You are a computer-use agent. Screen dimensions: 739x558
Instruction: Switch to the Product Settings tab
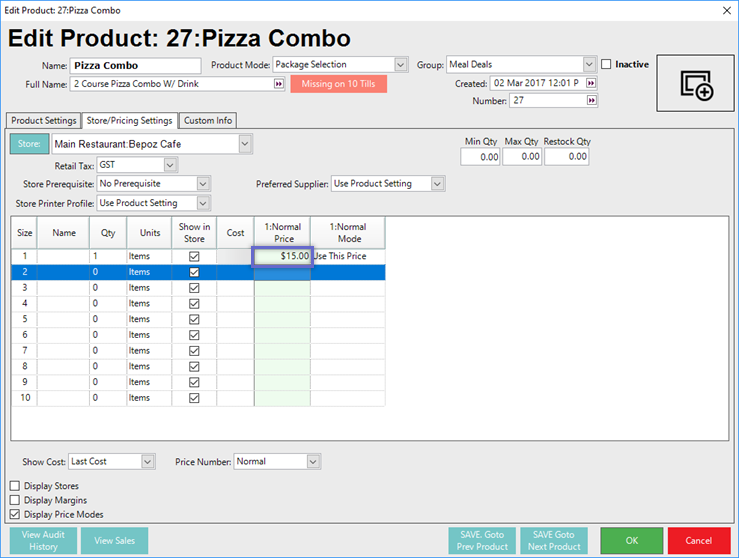(43, 121)
